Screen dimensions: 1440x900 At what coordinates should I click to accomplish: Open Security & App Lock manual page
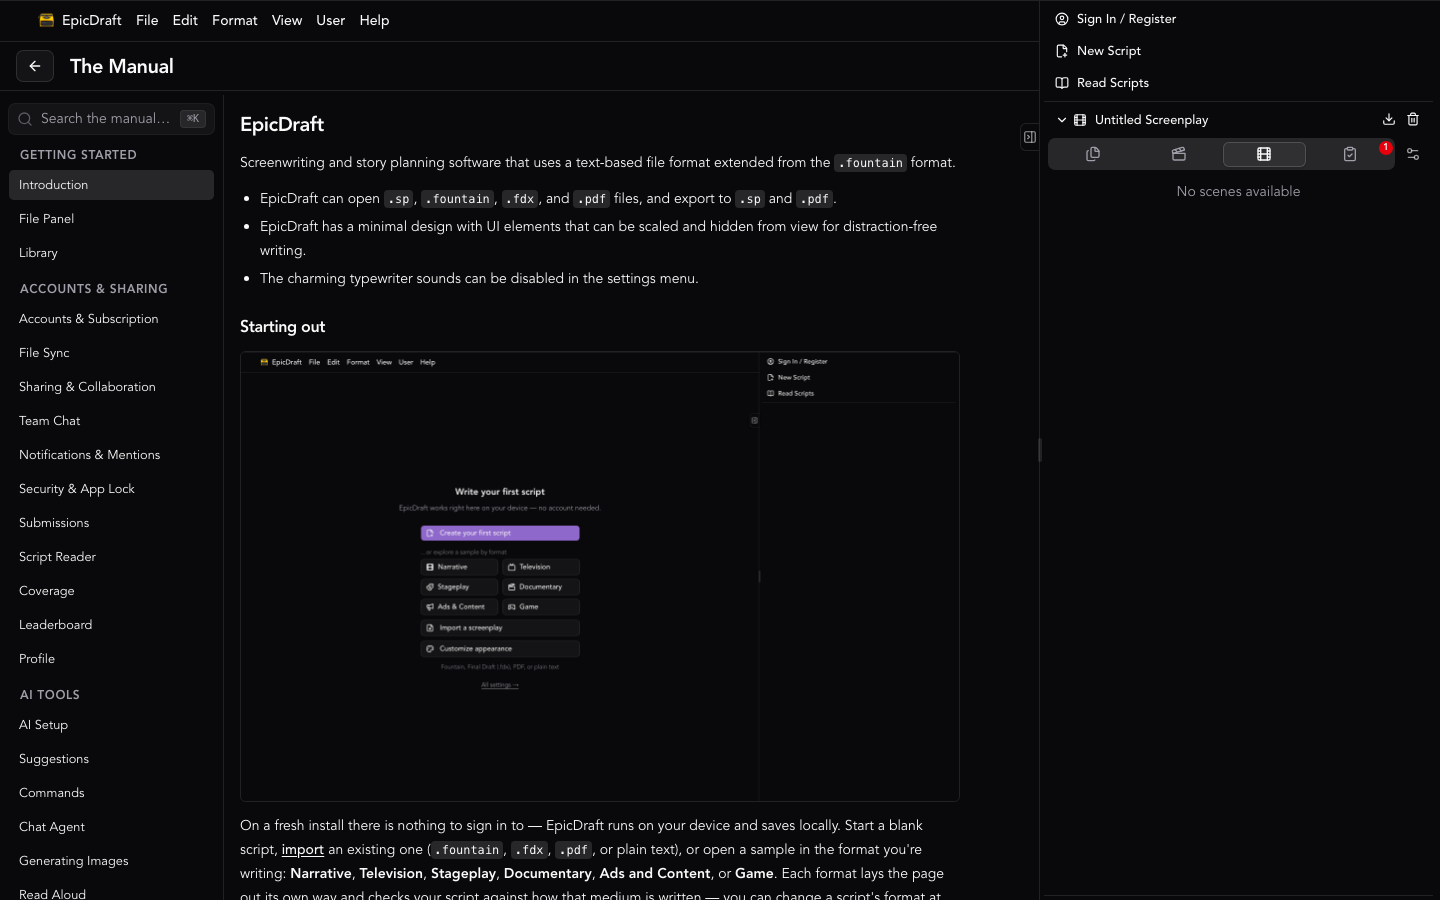tap(111, 489)
